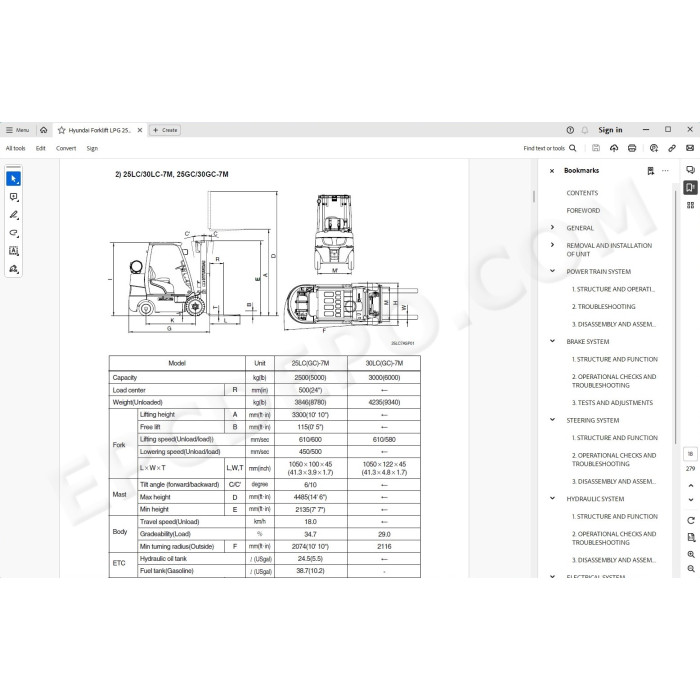The height and width of the screenshot is (700, 700).
Task: Collapse the POWER TRAIN SYSTEM bookmark
Action: (x=552, y=271)
